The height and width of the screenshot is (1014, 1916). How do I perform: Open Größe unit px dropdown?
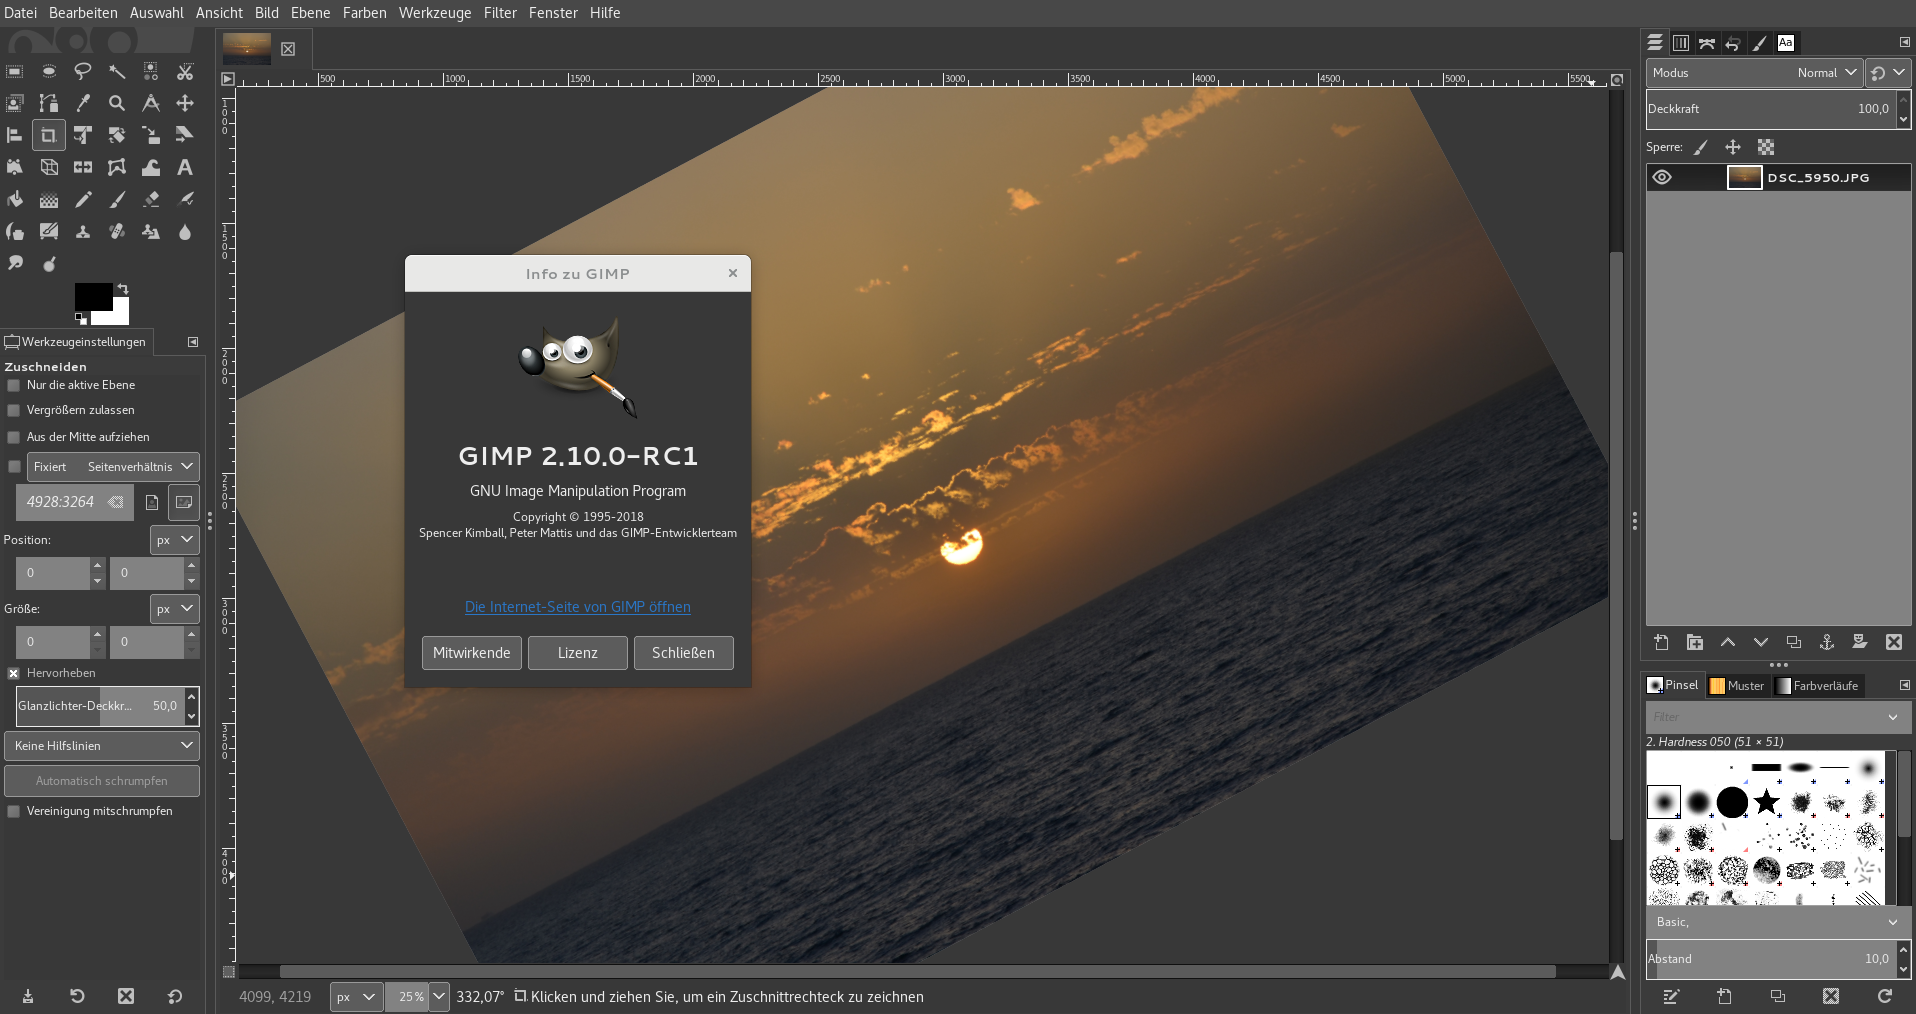point(175,609)
